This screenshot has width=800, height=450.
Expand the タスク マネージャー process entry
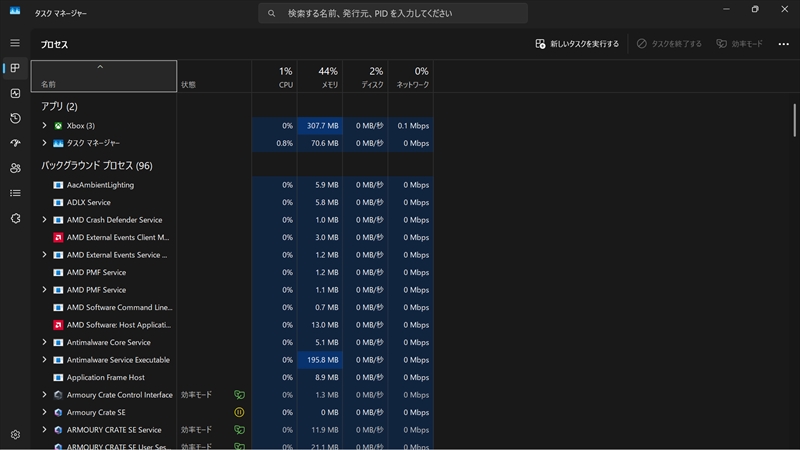click(44, 143)
